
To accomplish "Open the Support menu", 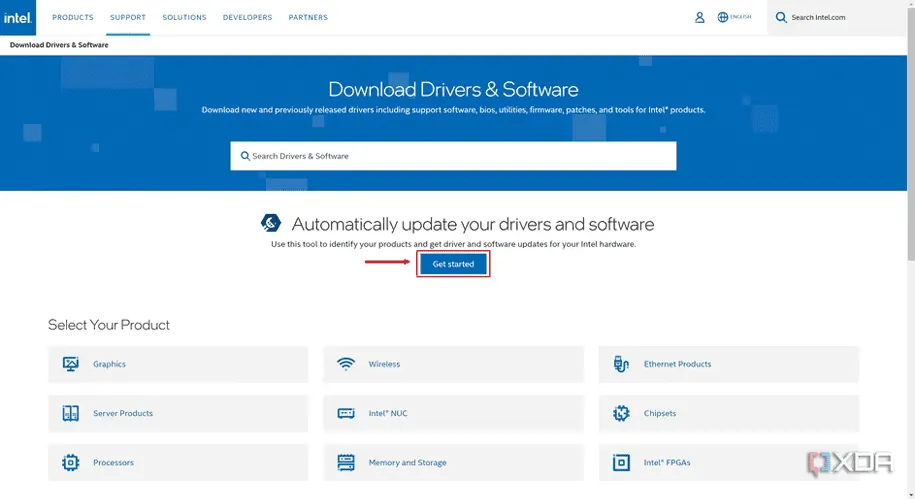I will coord(128,17).
